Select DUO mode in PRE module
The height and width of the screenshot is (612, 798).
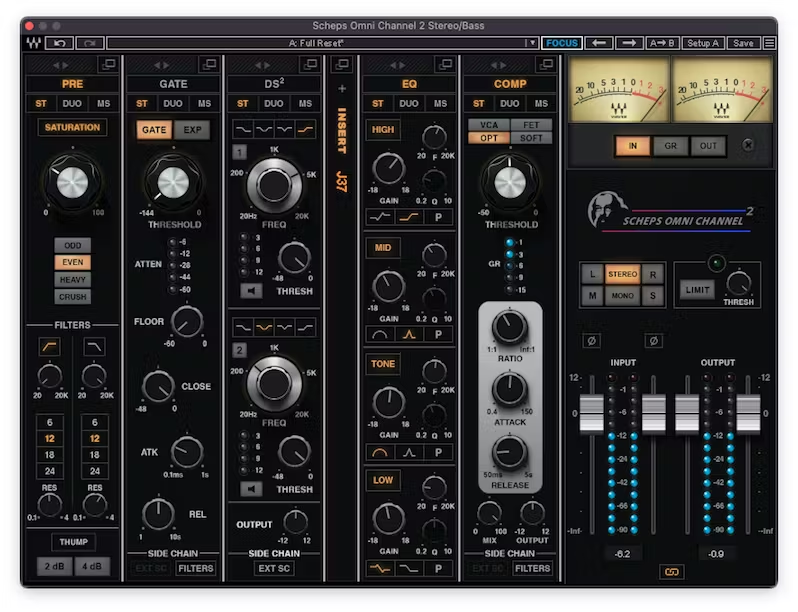(72, 103)
